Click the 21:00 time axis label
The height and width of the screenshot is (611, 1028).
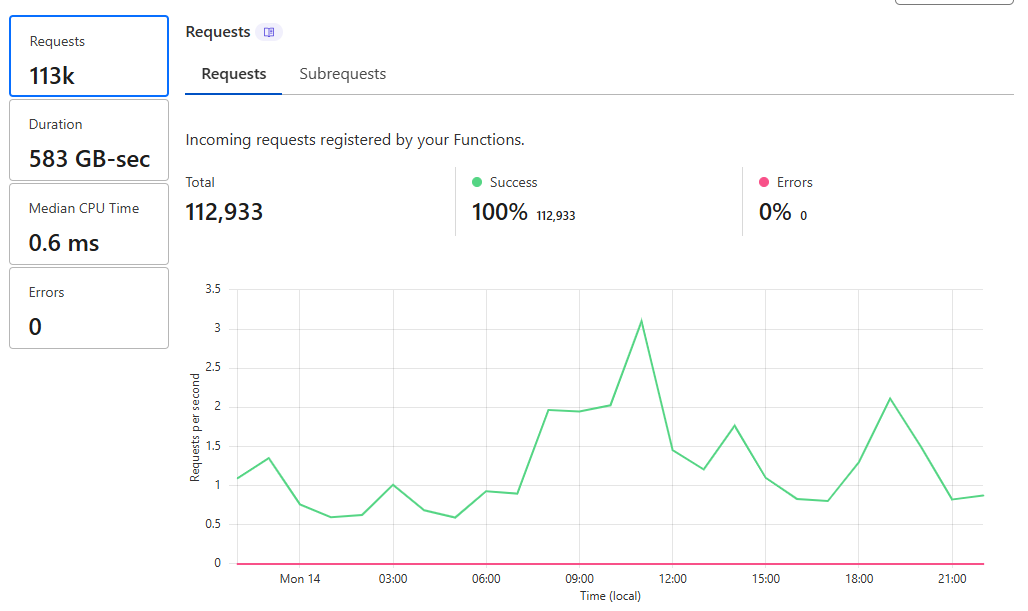point(952,579)
